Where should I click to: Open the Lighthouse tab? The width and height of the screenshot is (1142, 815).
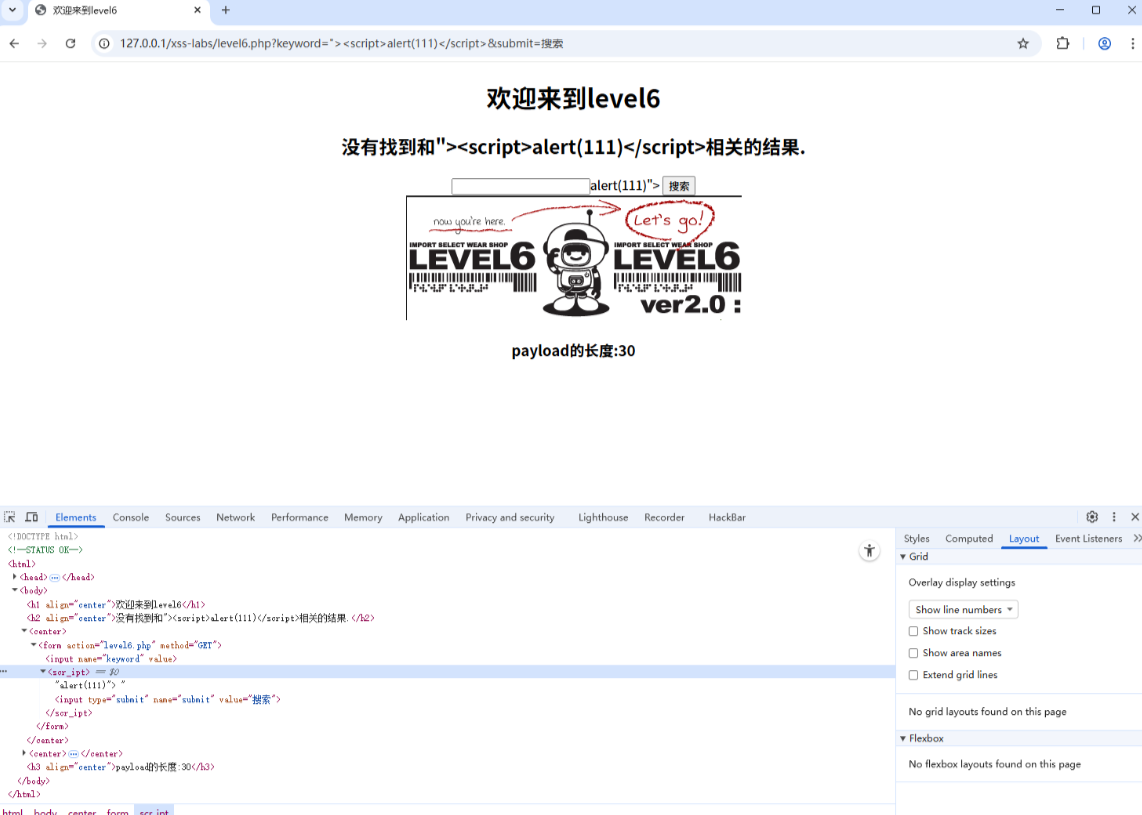click(x=603, y=517)
